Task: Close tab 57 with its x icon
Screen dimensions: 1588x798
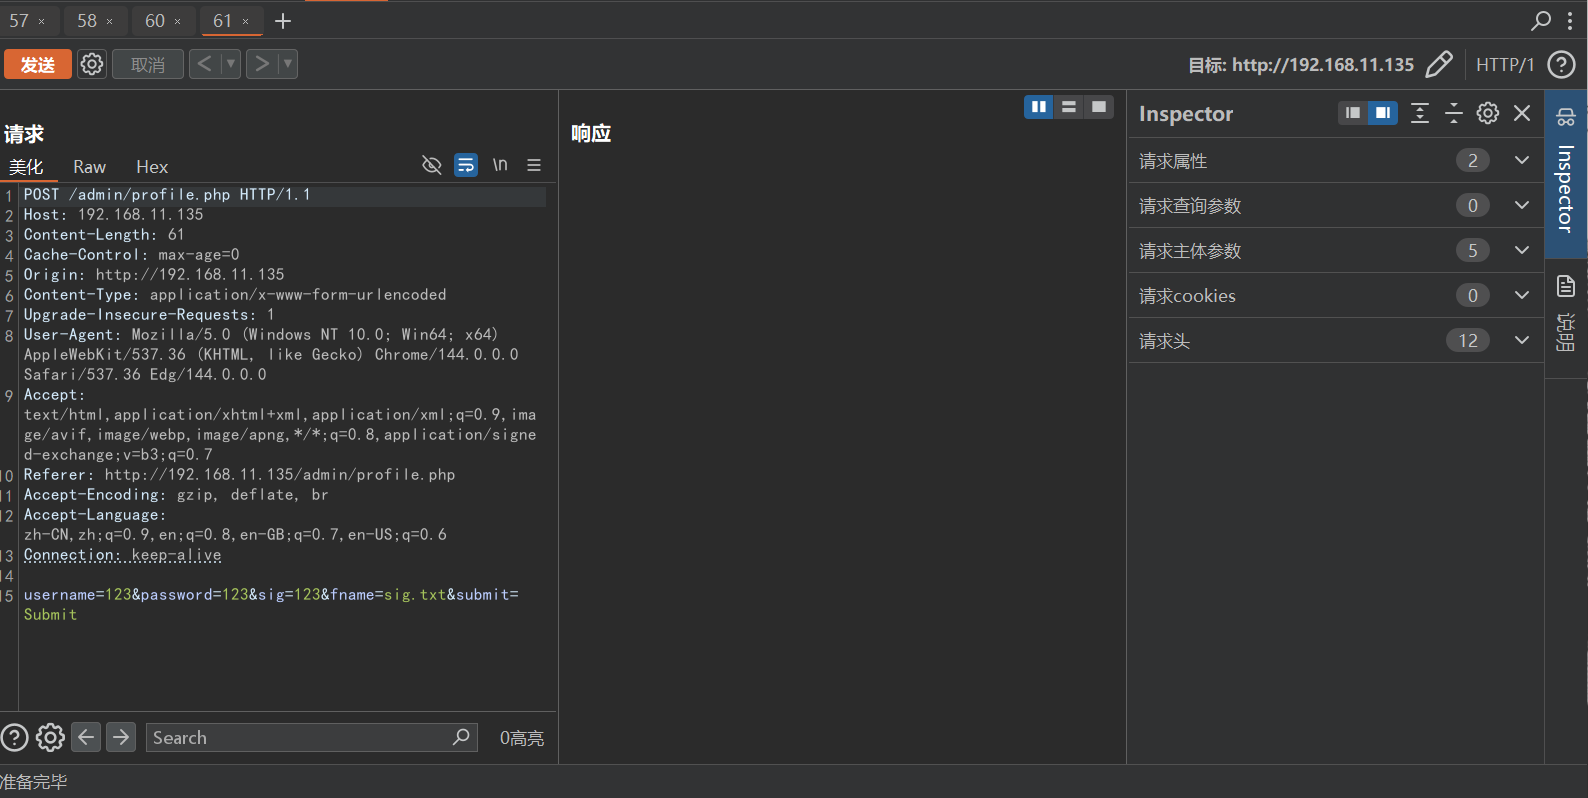Action: pyautogui.click(x=42, y=21)
